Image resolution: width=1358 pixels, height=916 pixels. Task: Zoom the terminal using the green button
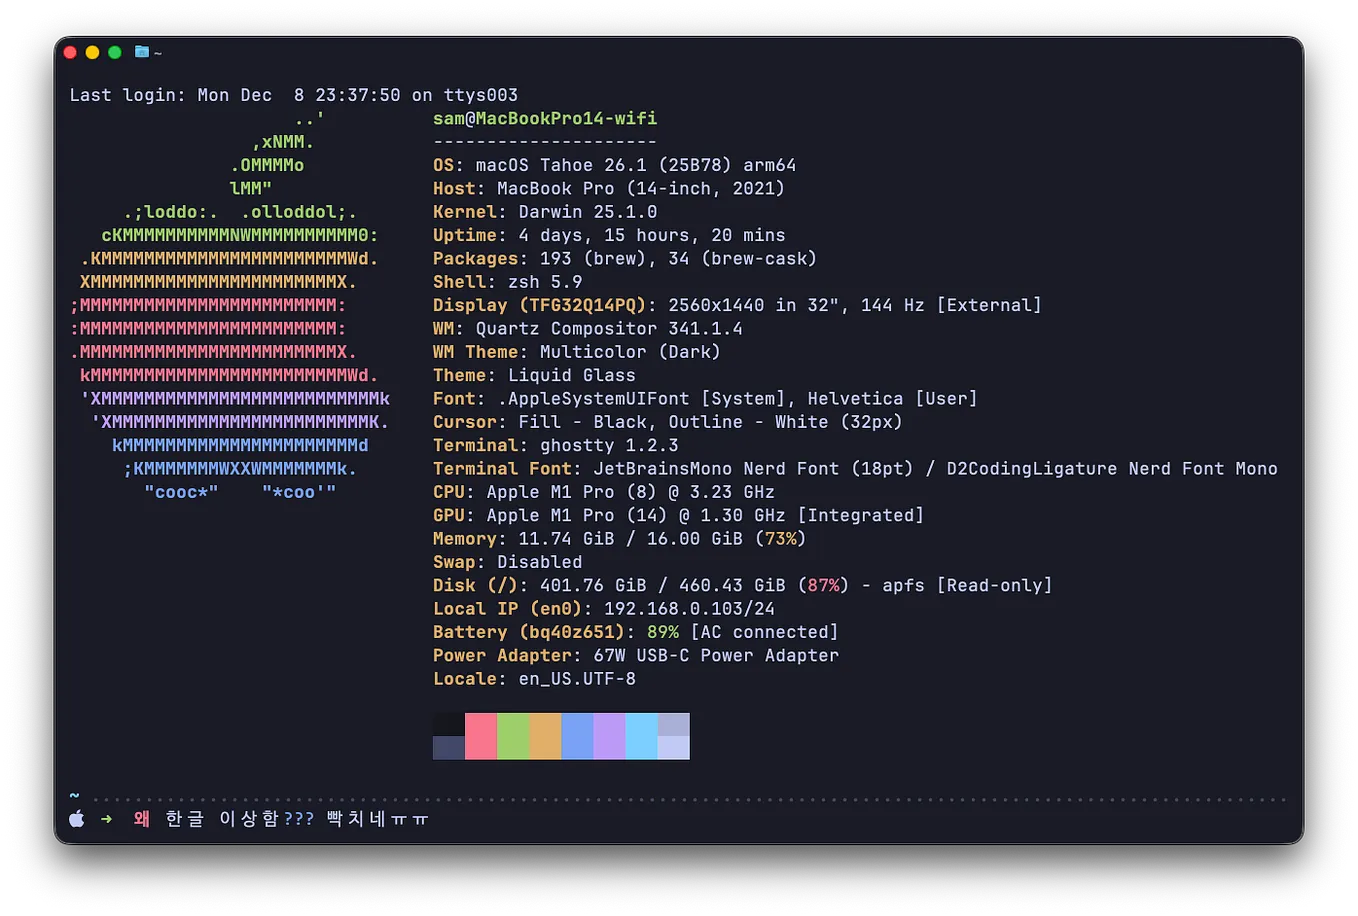point(115,52)
